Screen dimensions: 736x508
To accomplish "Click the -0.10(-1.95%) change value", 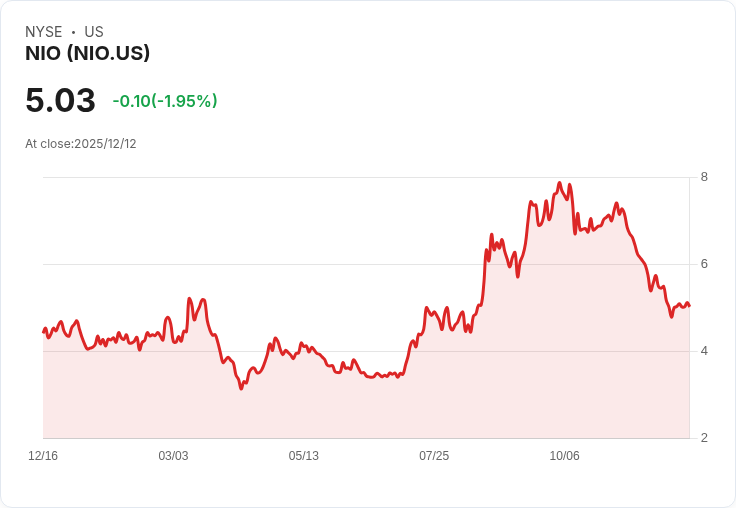I will click(x=165, y=101).
